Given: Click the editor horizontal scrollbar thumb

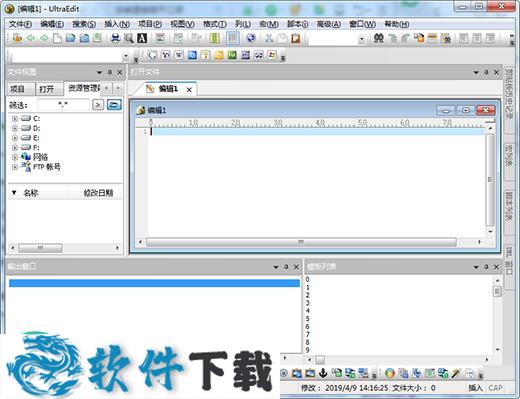Looking at the screenshot, I should 301,242.
